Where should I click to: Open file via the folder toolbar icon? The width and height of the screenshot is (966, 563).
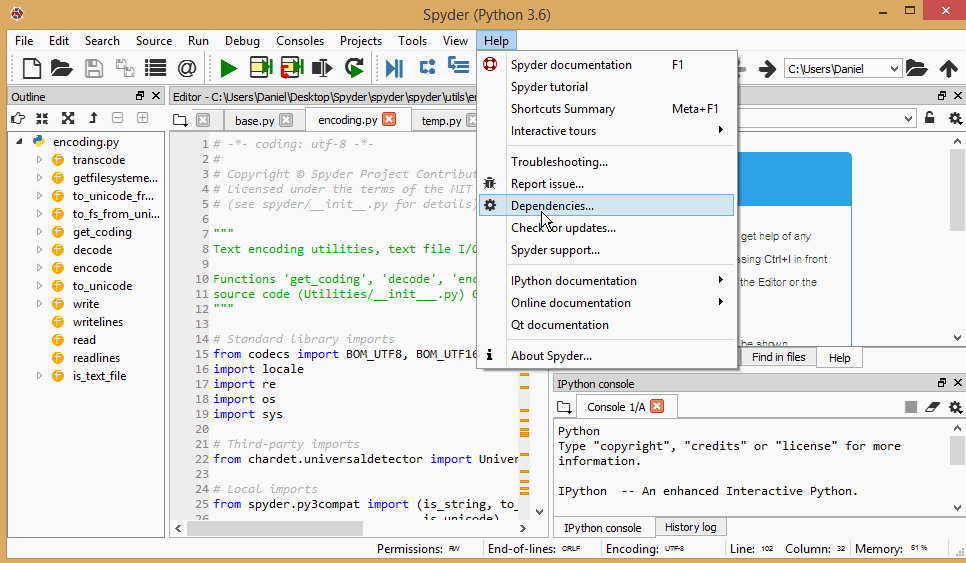(62, 68)
